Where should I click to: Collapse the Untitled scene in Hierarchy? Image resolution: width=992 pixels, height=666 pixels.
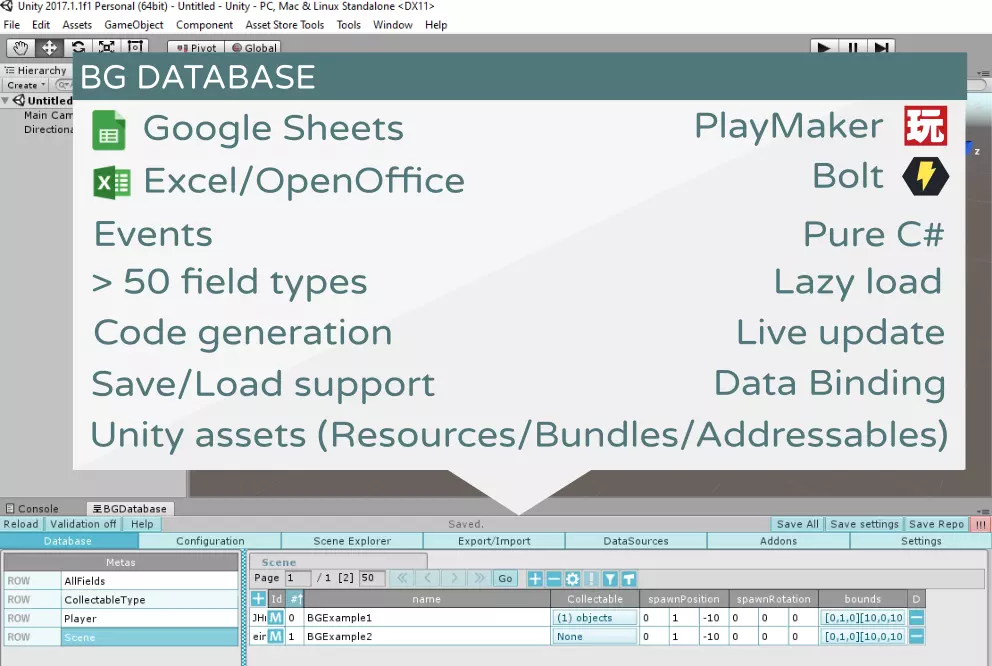(x=6, y=101)
